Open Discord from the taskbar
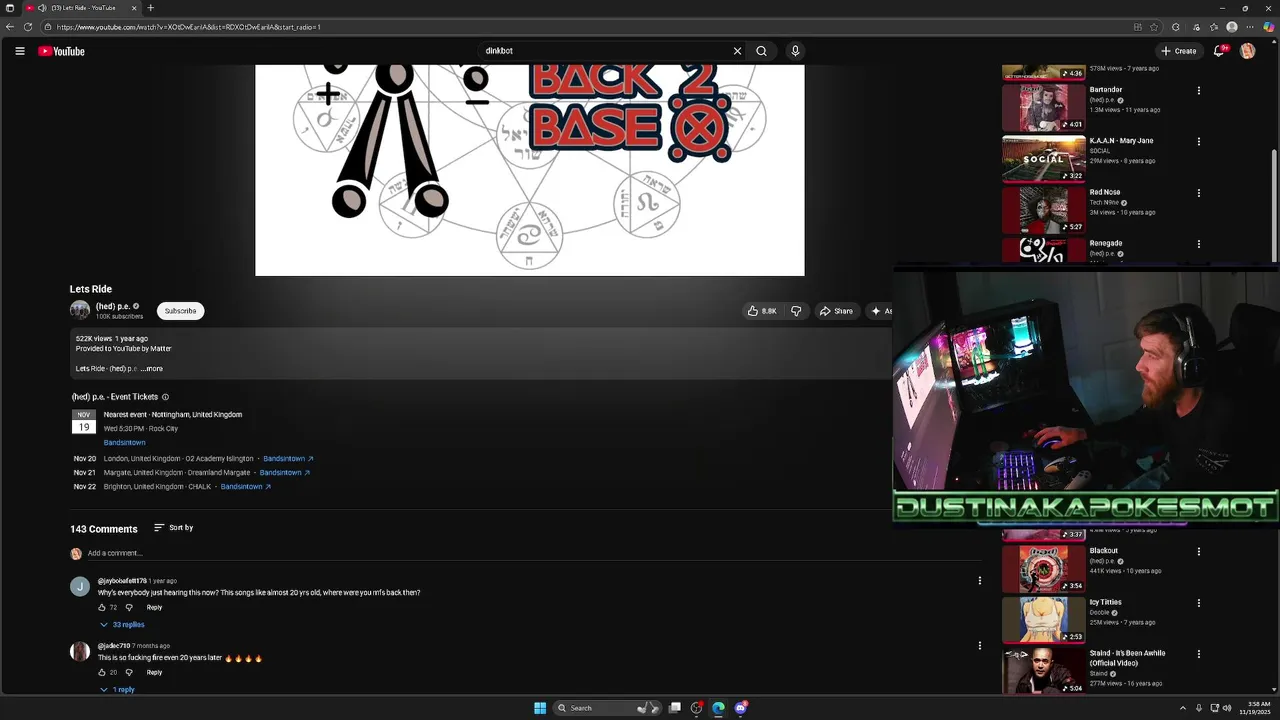The image size is (1280, 720). coord(740,708)
